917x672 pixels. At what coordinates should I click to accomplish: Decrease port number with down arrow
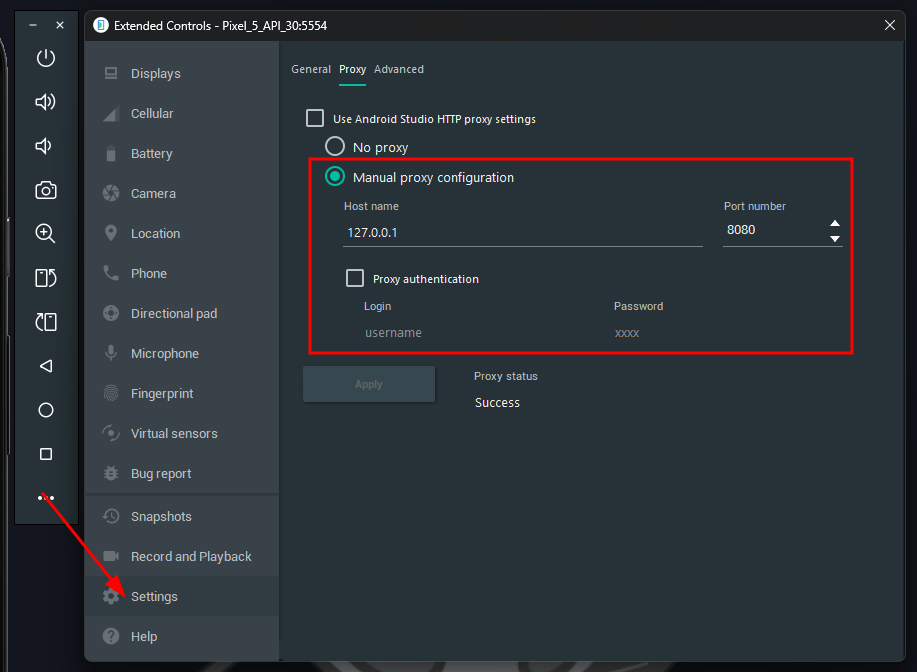(834, 238)
